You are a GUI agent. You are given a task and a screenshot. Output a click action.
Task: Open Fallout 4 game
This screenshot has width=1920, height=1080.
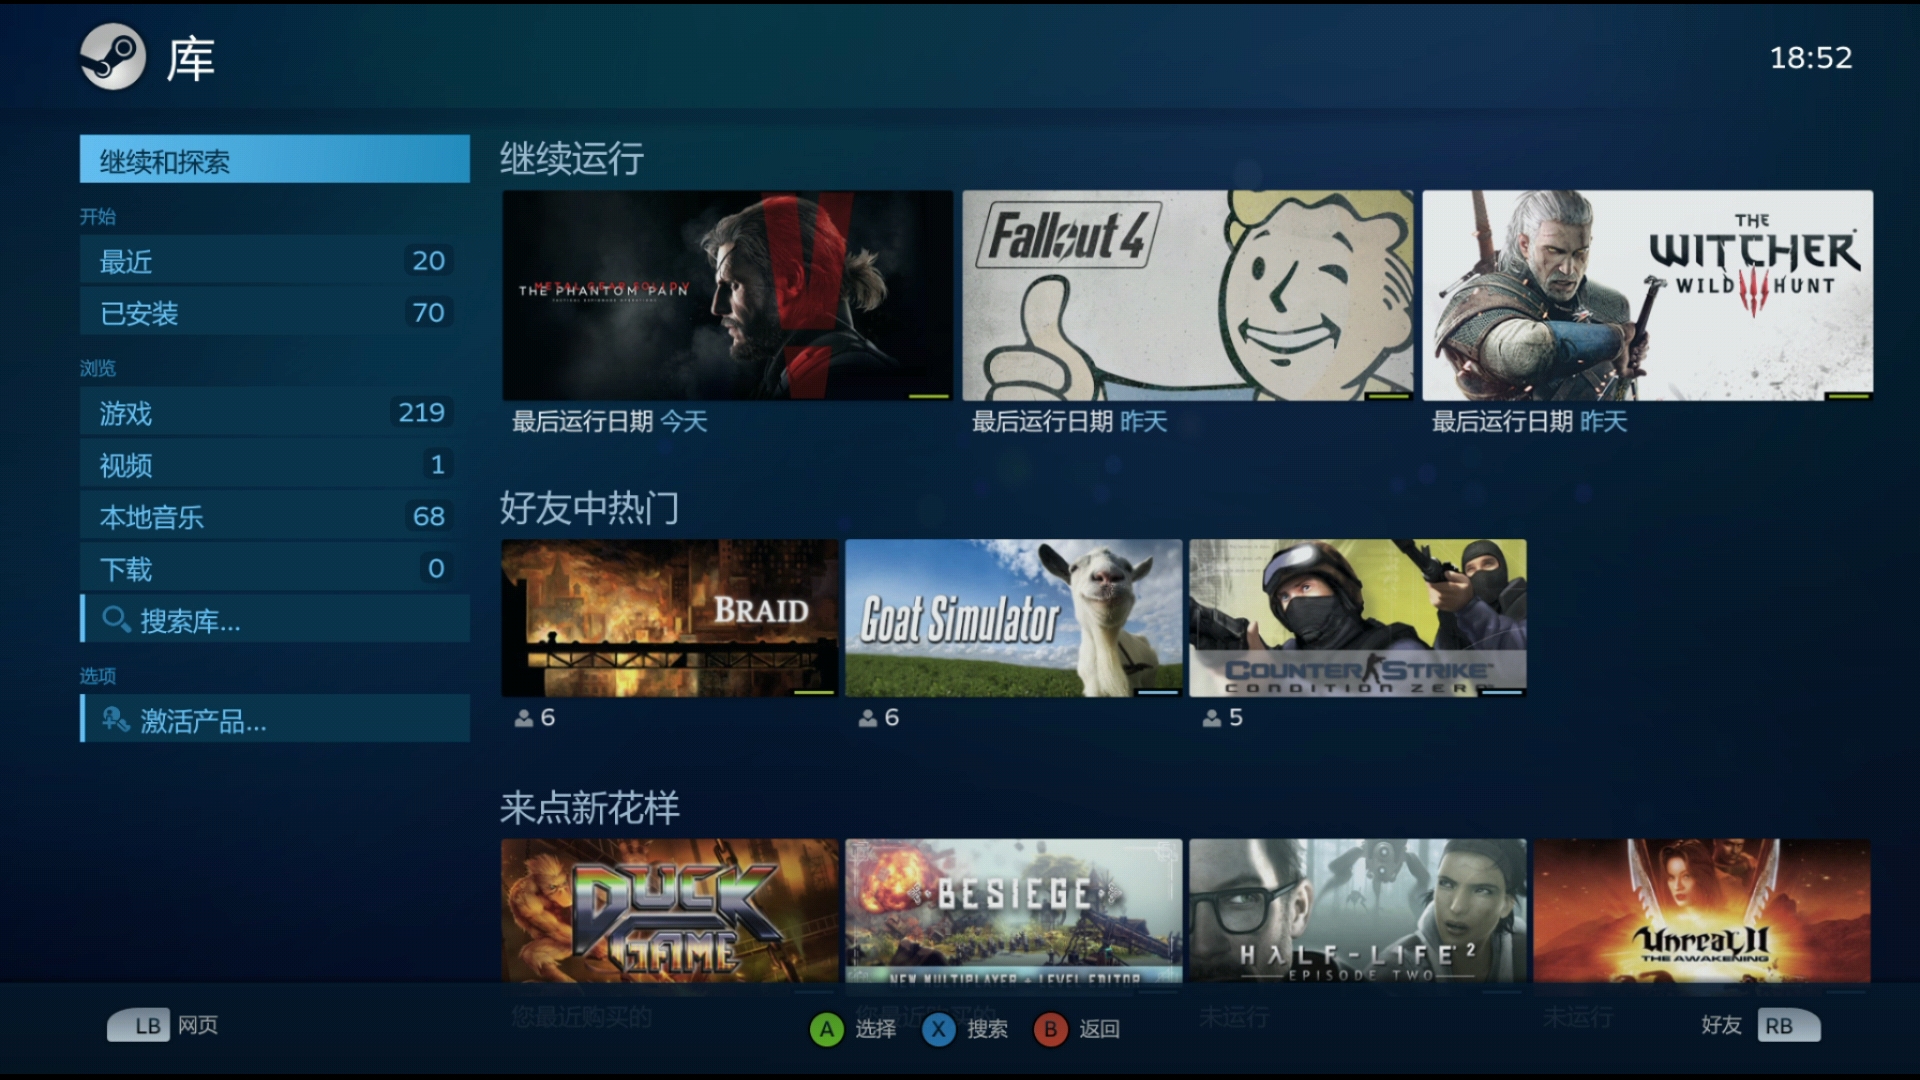1187,297
